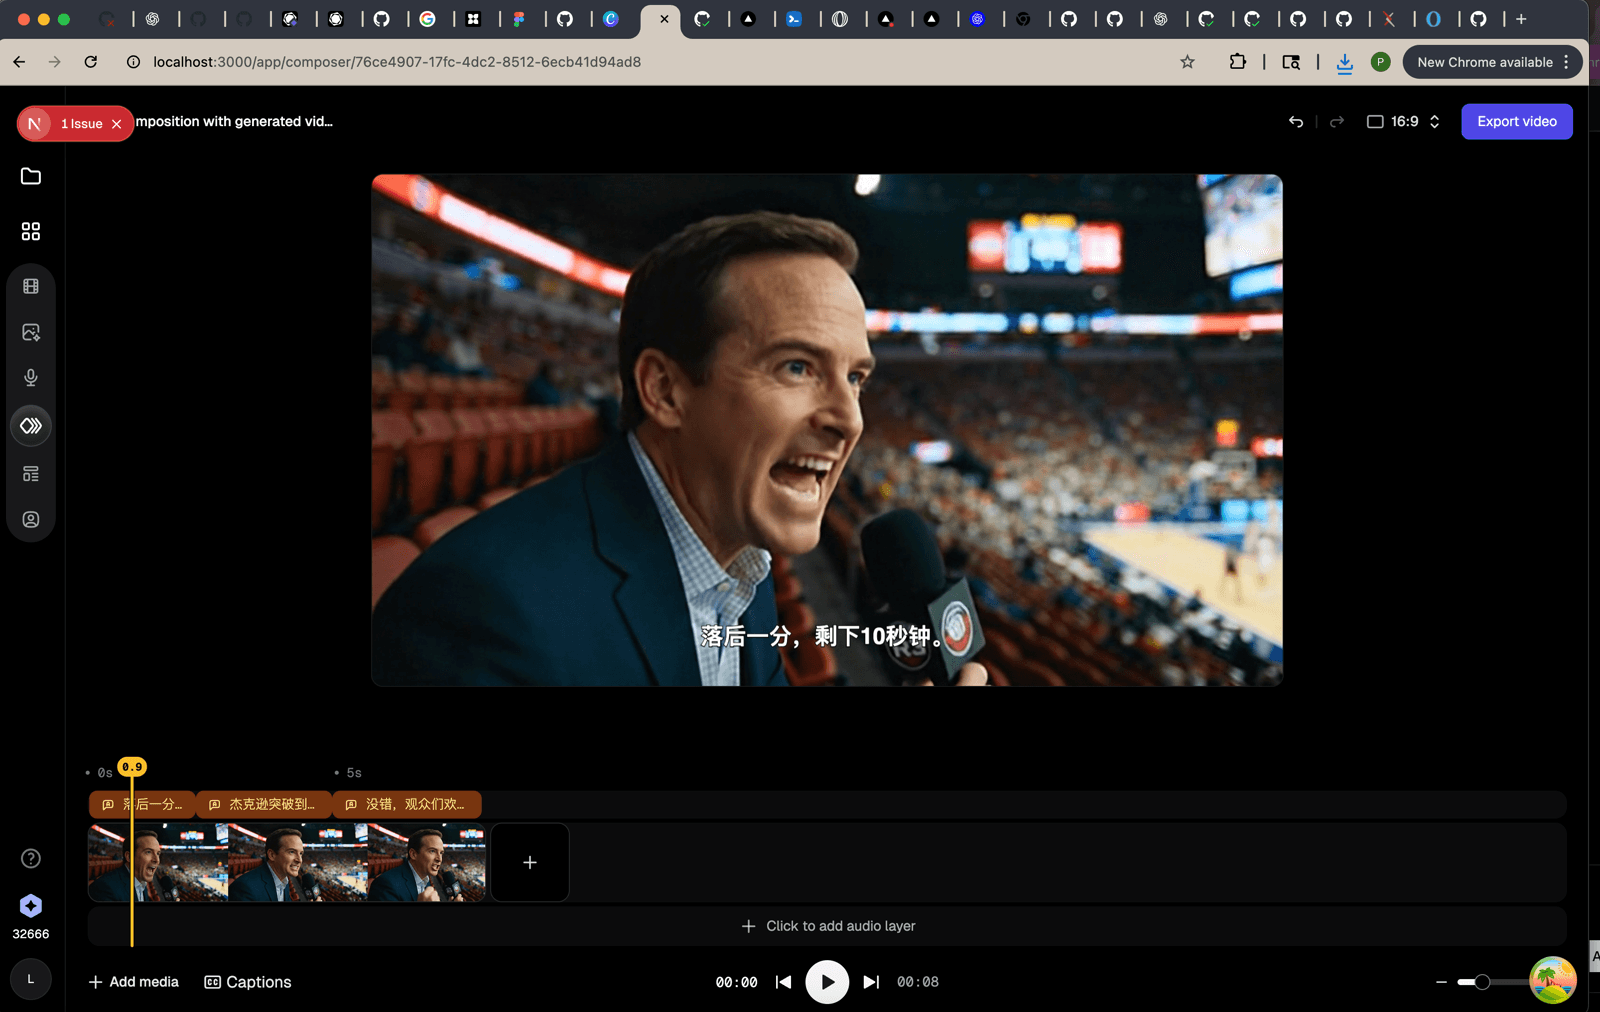
Task: Open the Captions option
Action: 248,982
